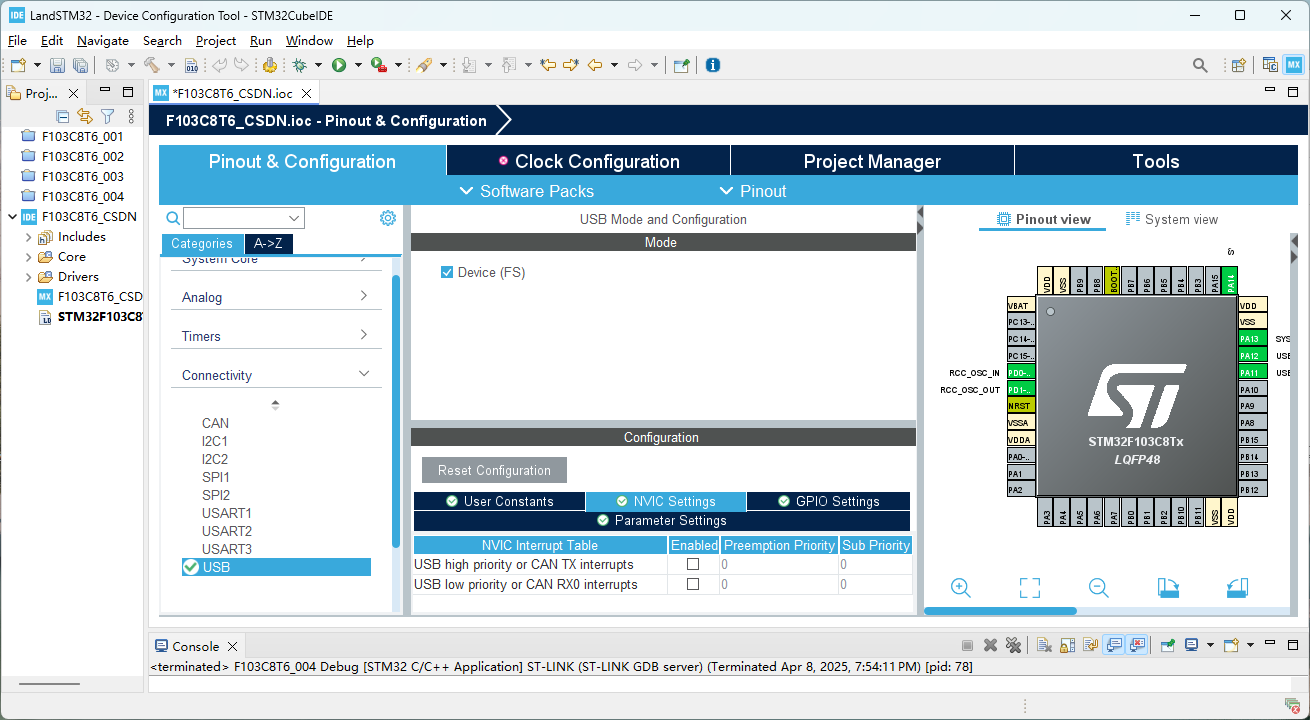Open the Project menu
Screen dimensions: 1310x720
coord(216,41)
